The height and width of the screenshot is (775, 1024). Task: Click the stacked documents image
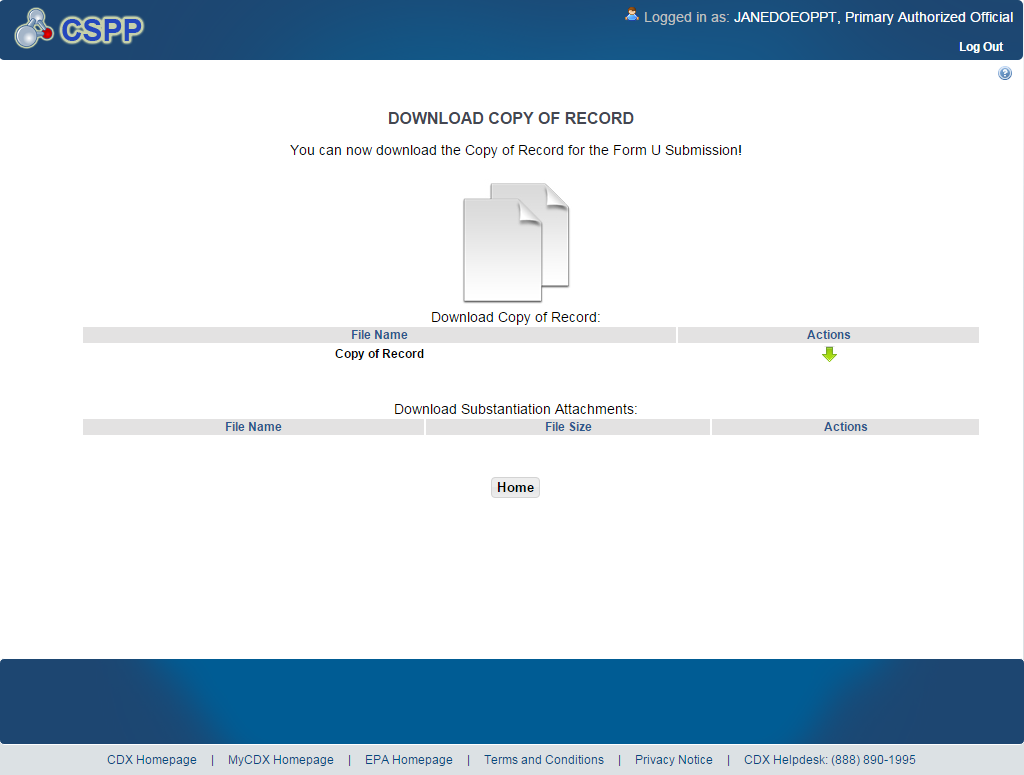(x=515, y=242)
